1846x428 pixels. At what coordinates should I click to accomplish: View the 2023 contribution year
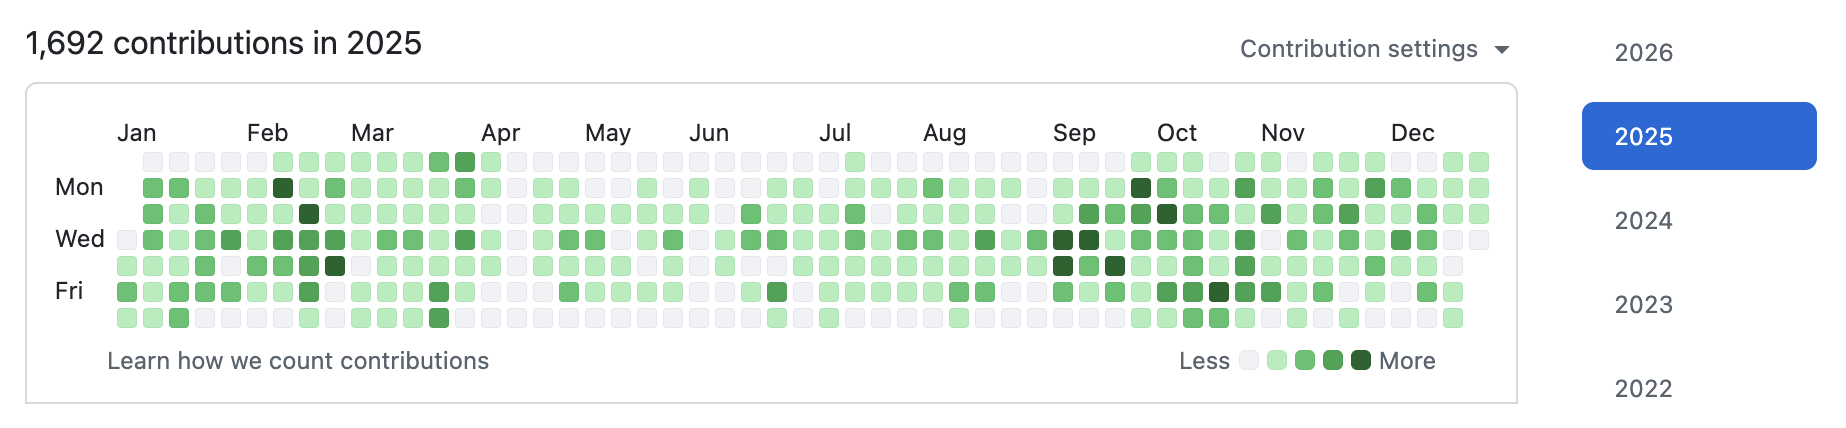tap(1643, 305)
